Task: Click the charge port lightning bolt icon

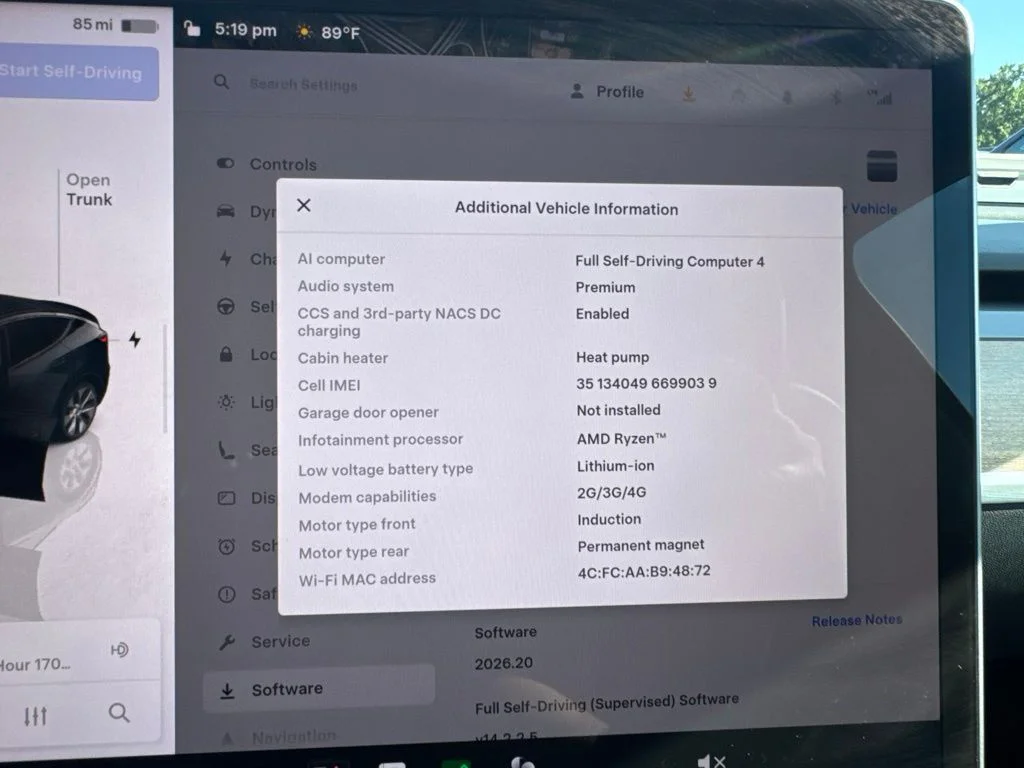Action: point(135,340)
